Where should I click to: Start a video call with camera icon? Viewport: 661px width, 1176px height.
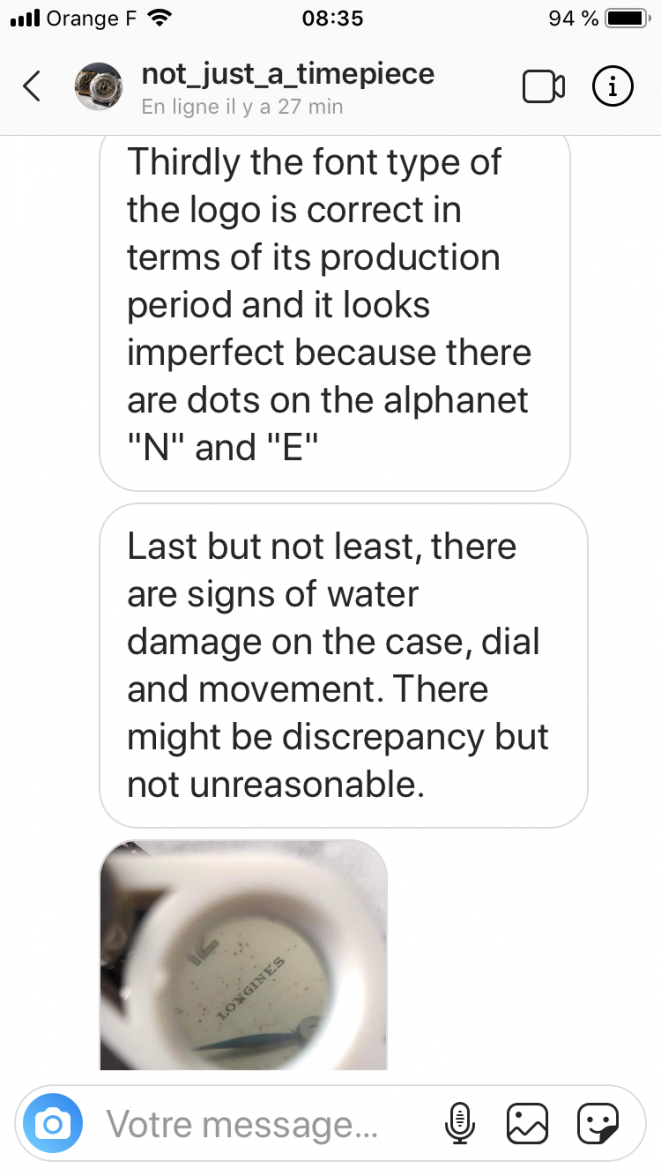tap(543, 87)
